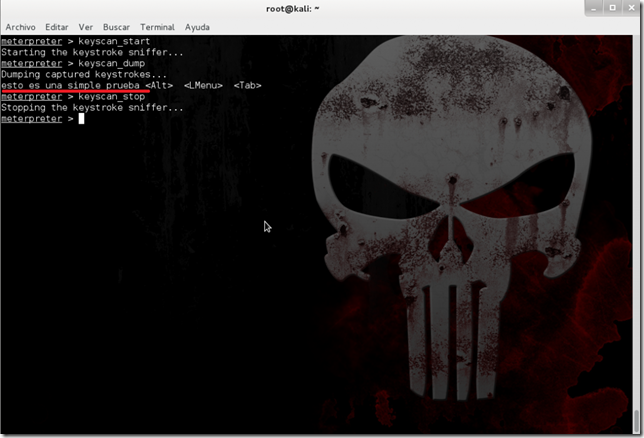This screenshot has height=438, width=644.
Task: Open the Ver menu
Action: pyautogui.click(x=85, y=27)
